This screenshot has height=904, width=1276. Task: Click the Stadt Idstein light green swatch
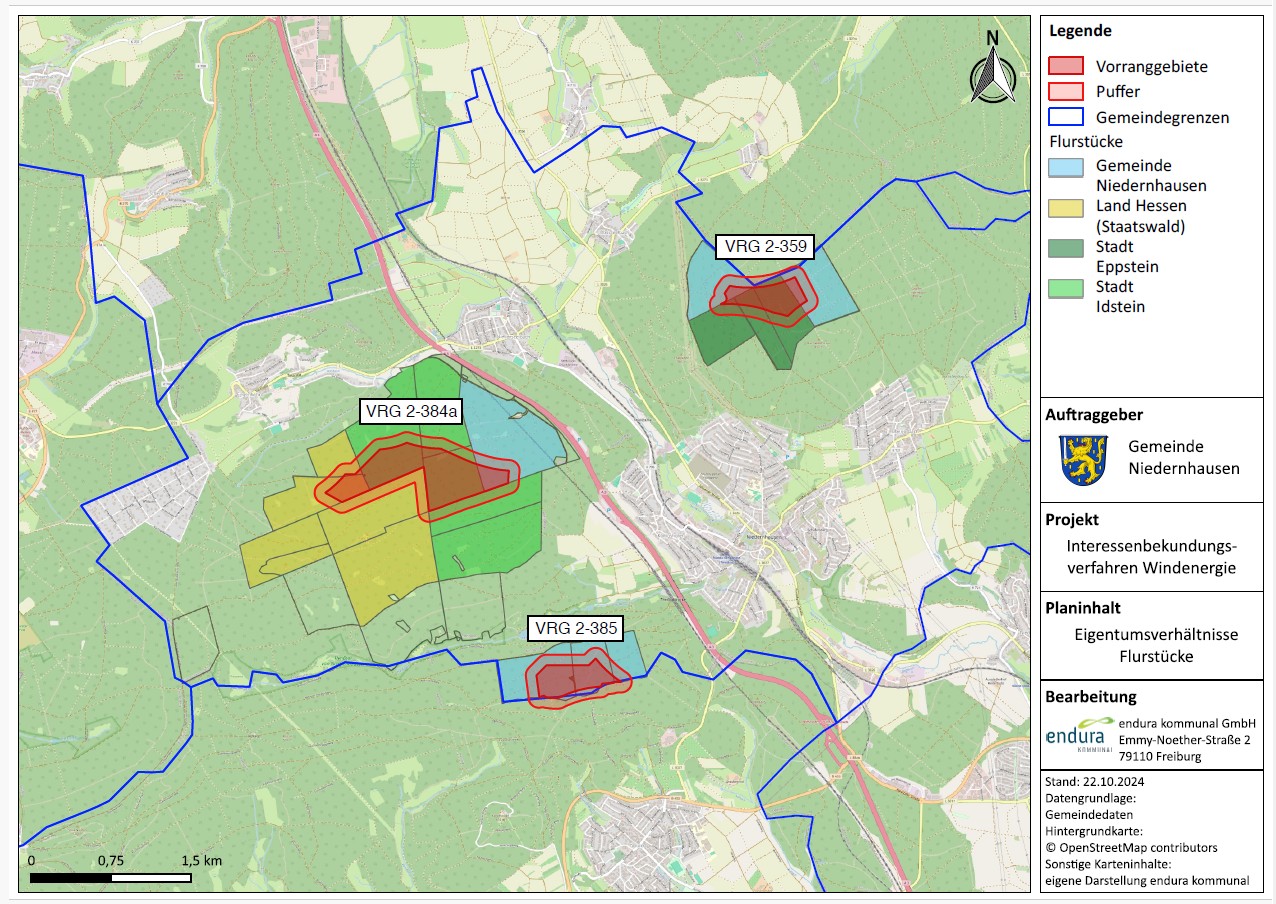click(x=1065, y=288)
